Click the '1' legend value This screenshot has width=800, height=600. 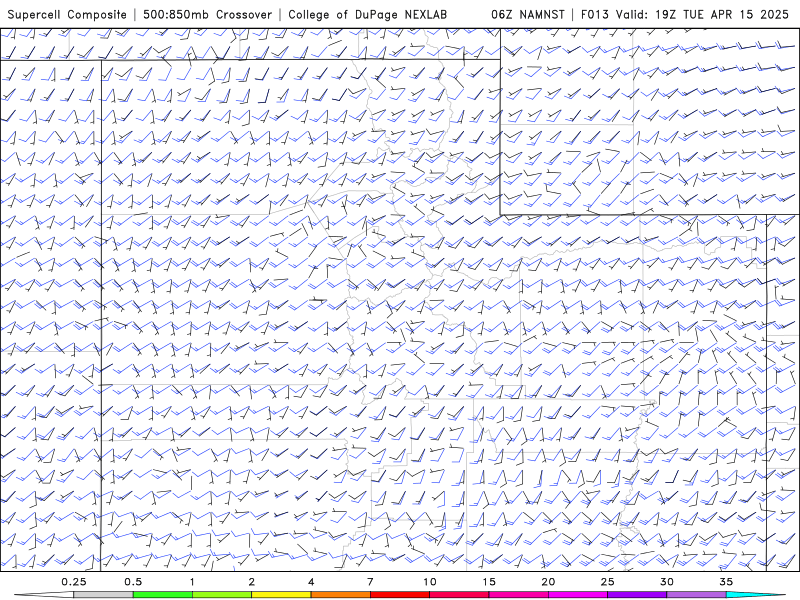pyautogui.click(x=192, y=582)
